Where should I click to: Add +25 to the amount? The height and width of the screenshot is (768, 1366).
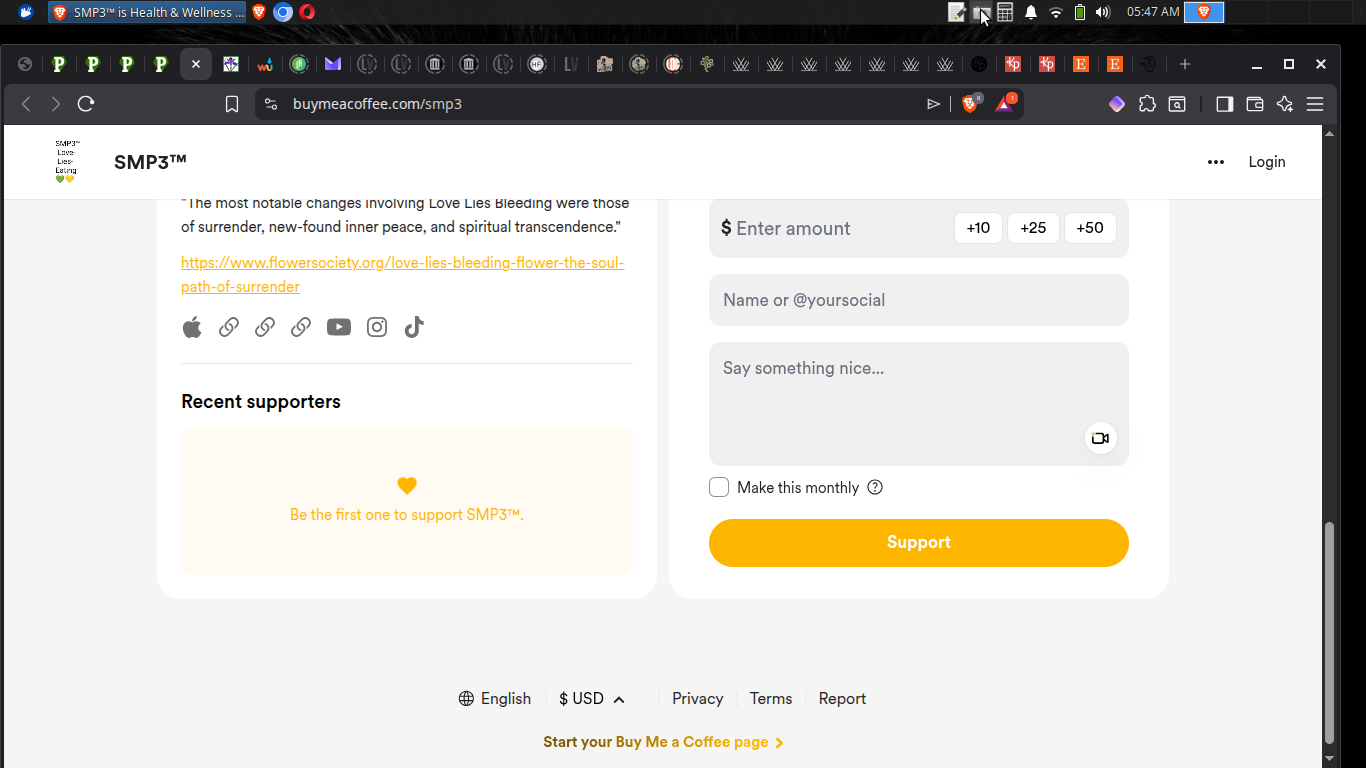tap(1033, 228)
